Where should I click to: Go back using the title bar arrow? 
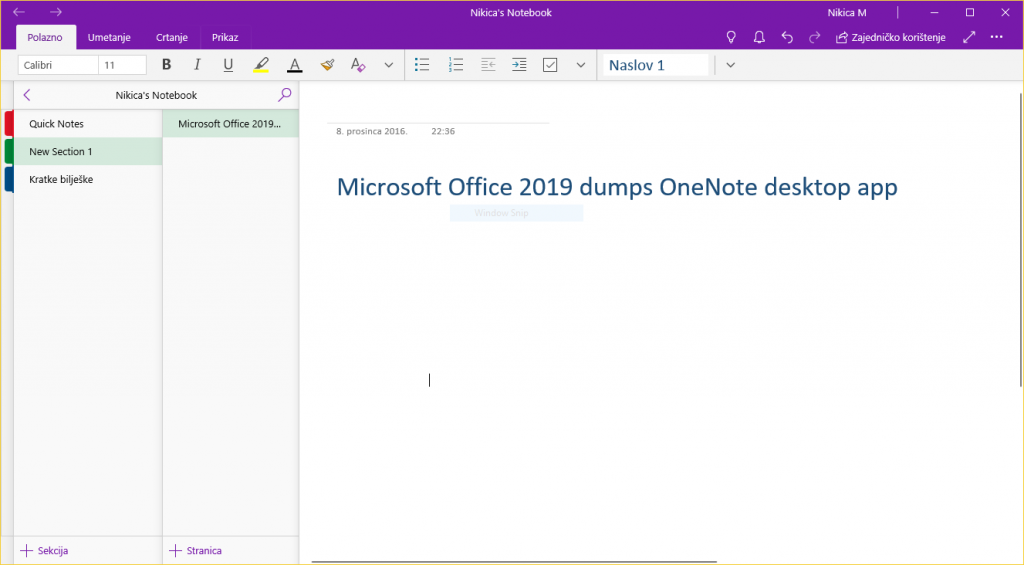[19, 12]
